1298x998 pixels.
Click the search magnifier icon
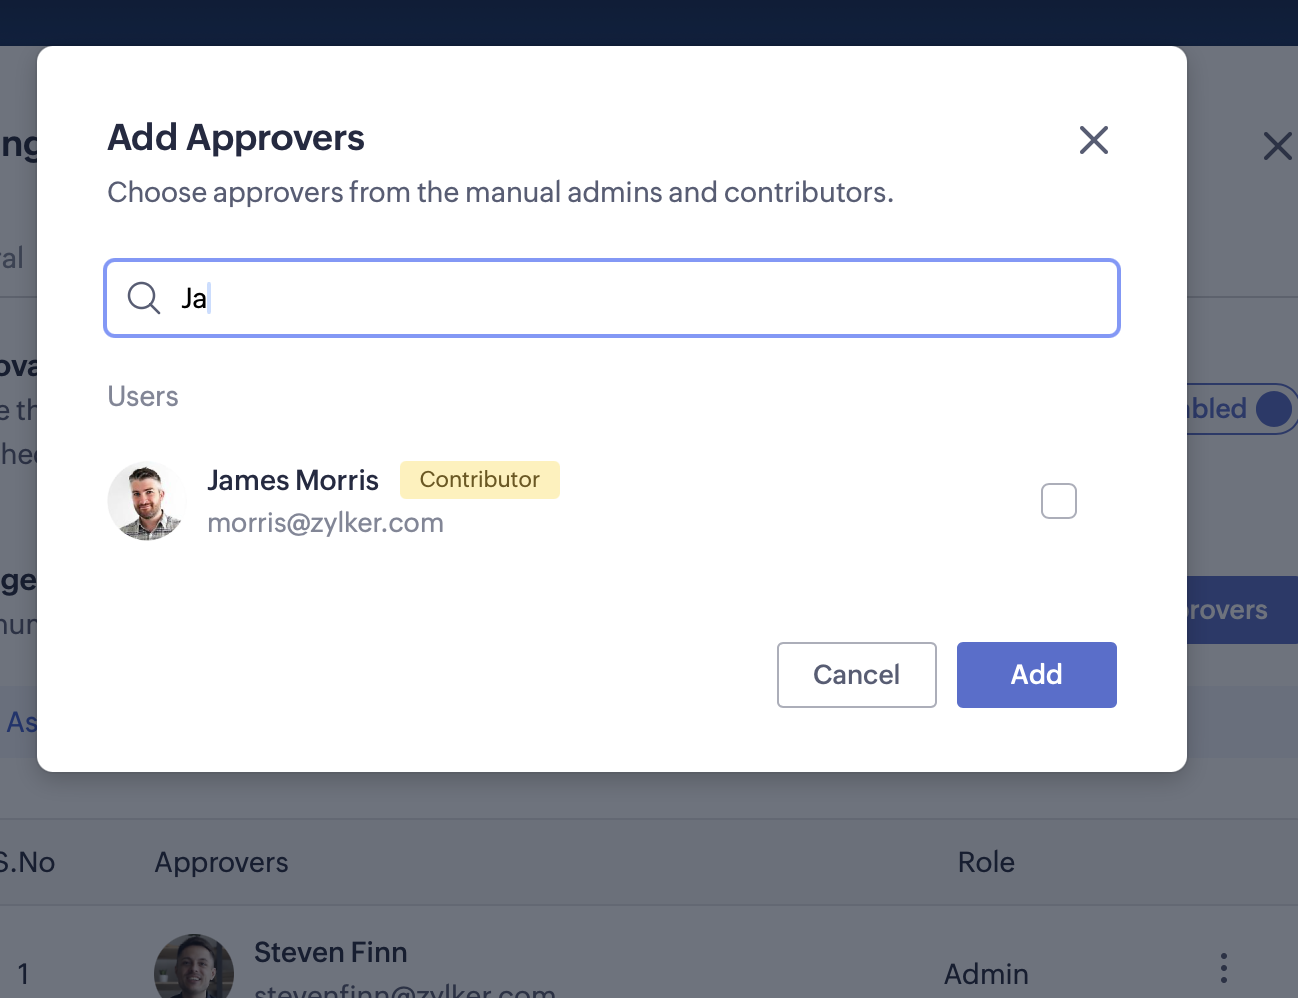pyautogui.click(x=144, y=298)
